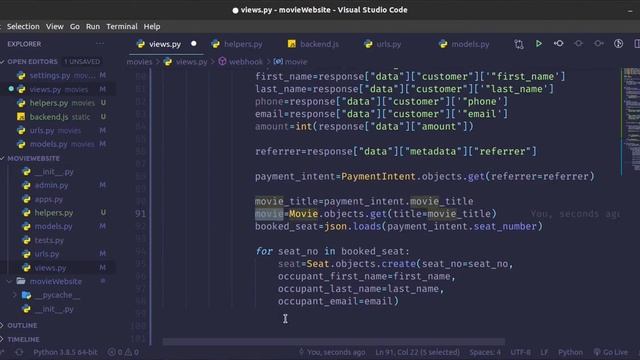
Task: Collapse the Open Editors section
Action: coord(33,62)
